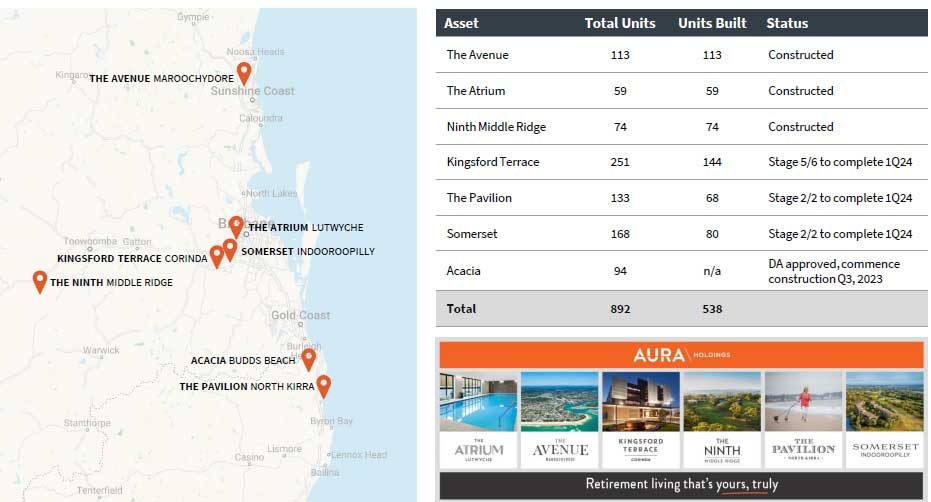Viewport: 931px width, 502px height.
Task: Click 'DA approved, commence construction Q3, 2023' status
Action: (x=834, y=271)
